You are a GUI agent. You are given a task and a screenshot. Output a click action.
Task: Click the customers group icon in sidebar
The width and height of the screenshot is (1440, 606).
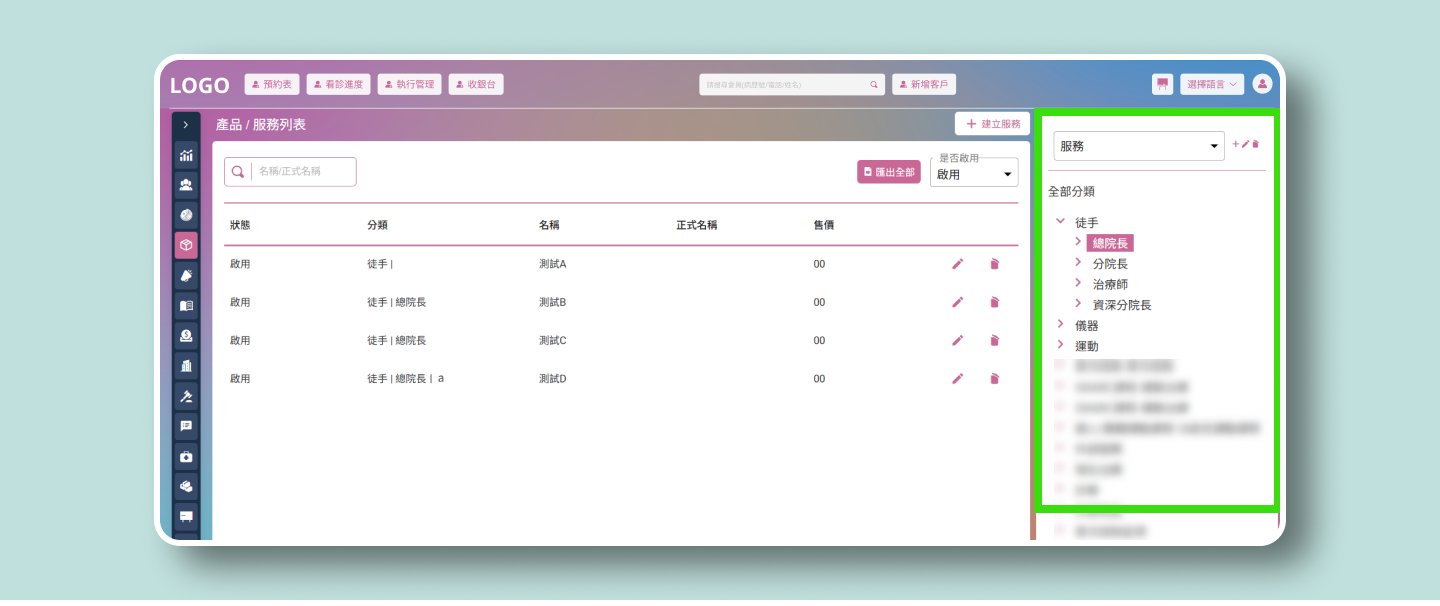tap(186, 185)
